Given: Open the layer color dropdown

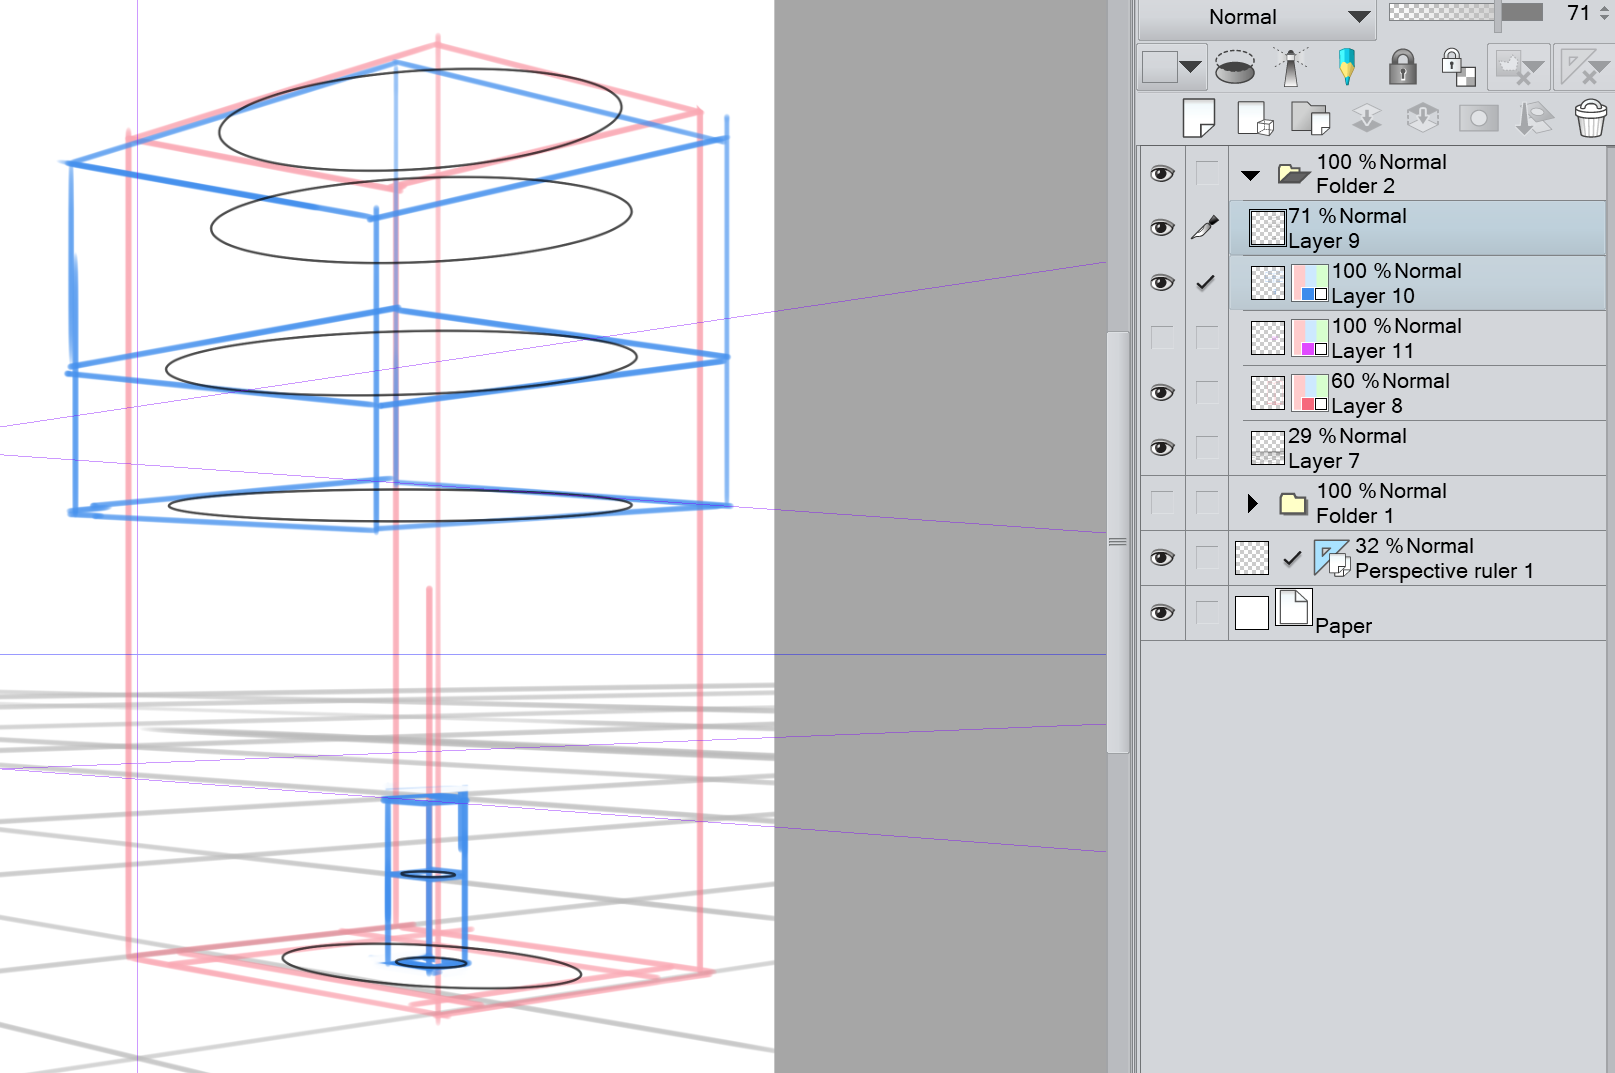Looking at the screenshot, I should [x=1173, y=68].
